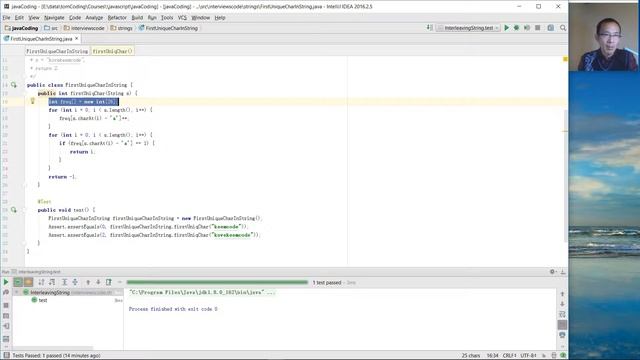This screenshot has width=640, height=360.
Task: Hide the Run tool window
Action: pyautogui.click(x=563, y=271)
